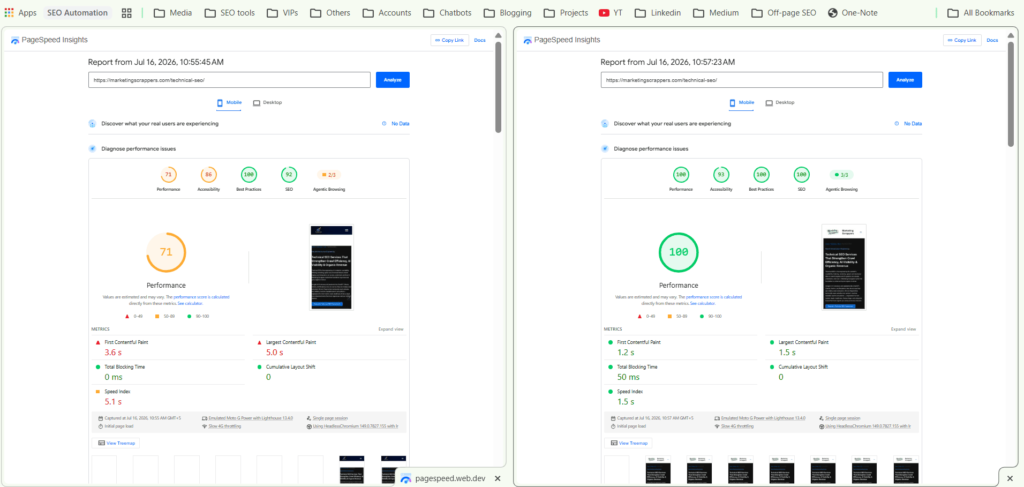Click 'Emulated Moto G Power' in left window
The height and width of the screenshot is (487, 1024).
[251, 418]
